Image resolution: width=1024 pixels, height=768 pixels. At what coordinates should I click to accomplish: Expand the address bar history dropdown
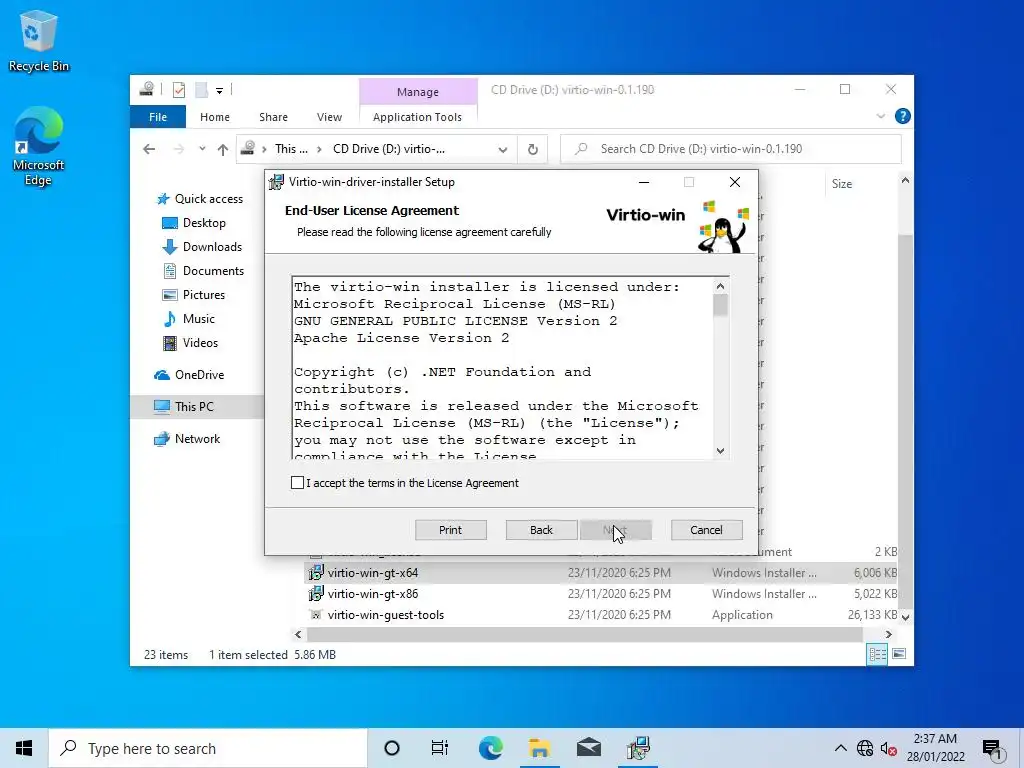coord(502,150)
